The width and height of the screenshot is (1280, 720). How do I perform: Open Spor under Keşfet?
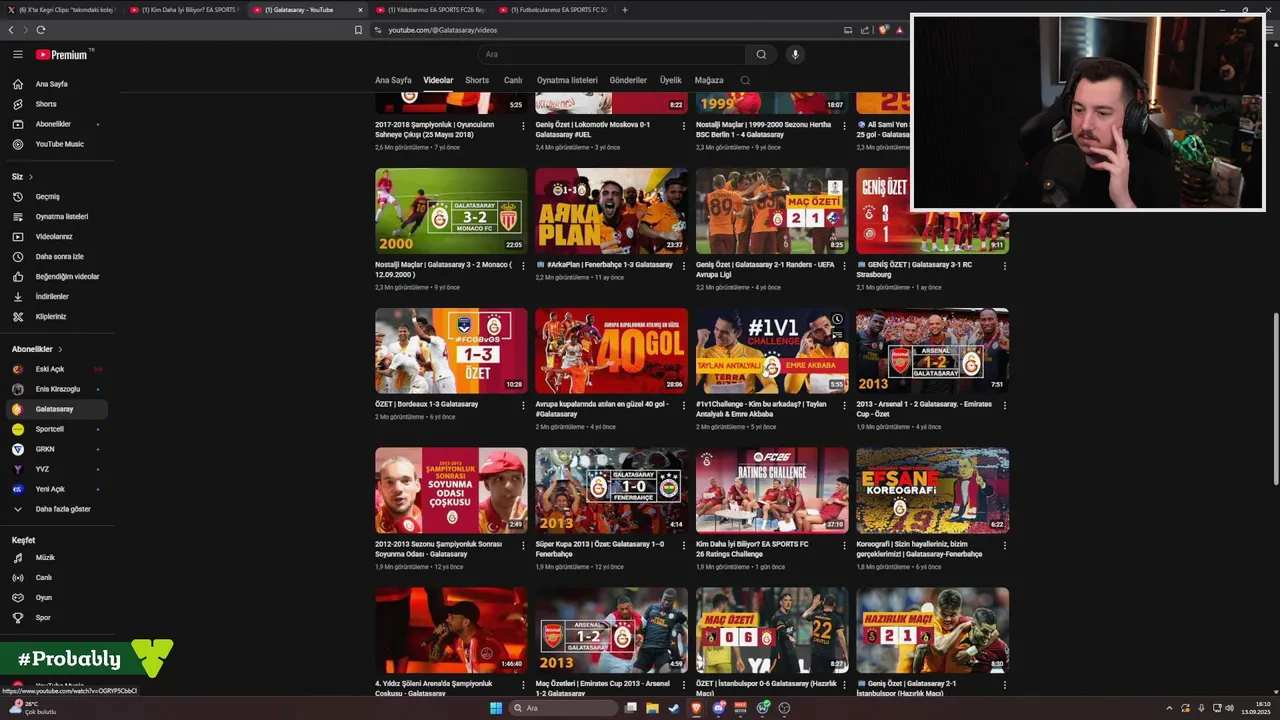[54, 618]
